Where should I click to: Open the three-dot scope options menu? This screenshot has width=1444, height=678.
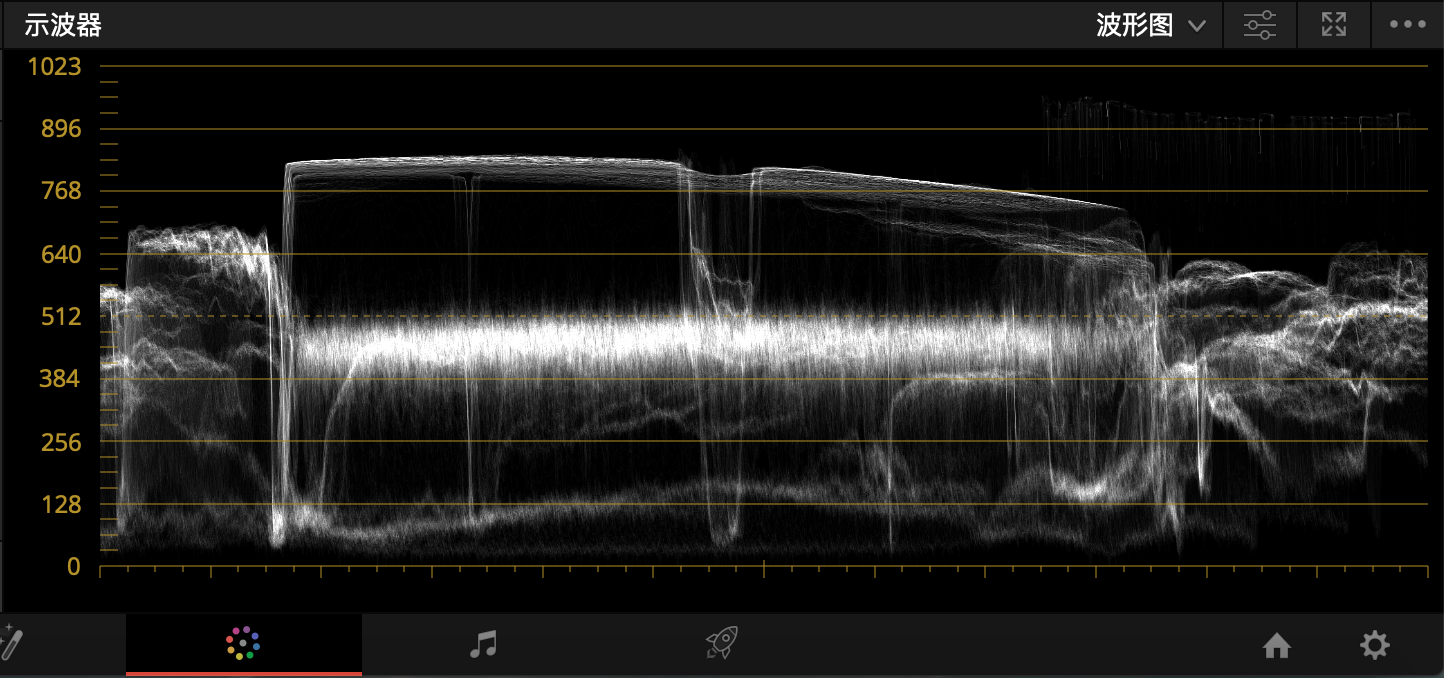coord(1407,25)
